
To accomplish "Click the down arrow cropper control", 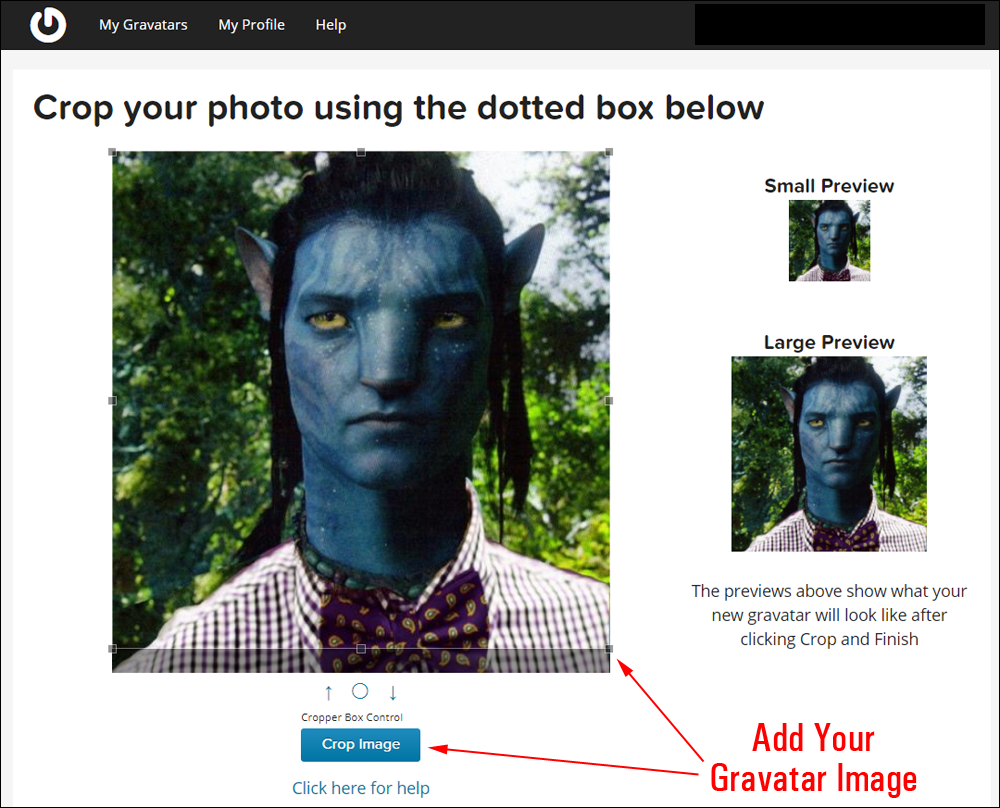I will pos(393,692).
